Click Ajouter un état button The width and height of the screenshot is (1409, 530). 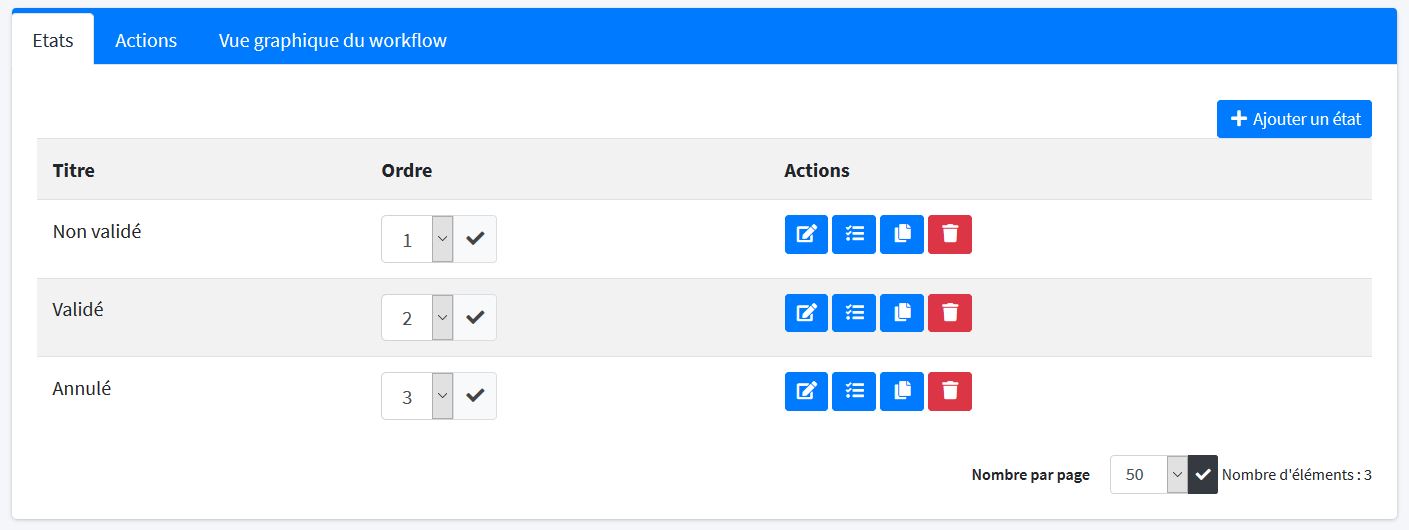click(1294, 119)
